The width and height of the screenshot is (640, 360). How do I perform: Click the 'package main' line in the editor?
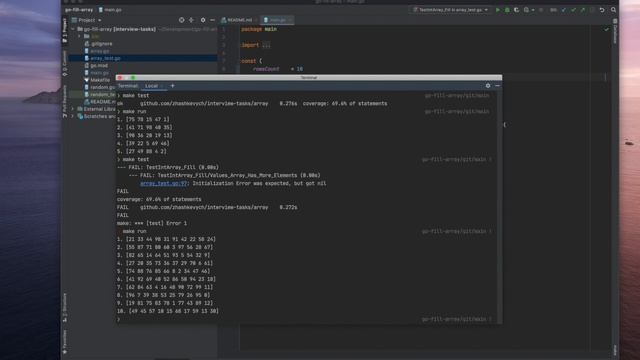pyautogui.click(x=259, y=29)
